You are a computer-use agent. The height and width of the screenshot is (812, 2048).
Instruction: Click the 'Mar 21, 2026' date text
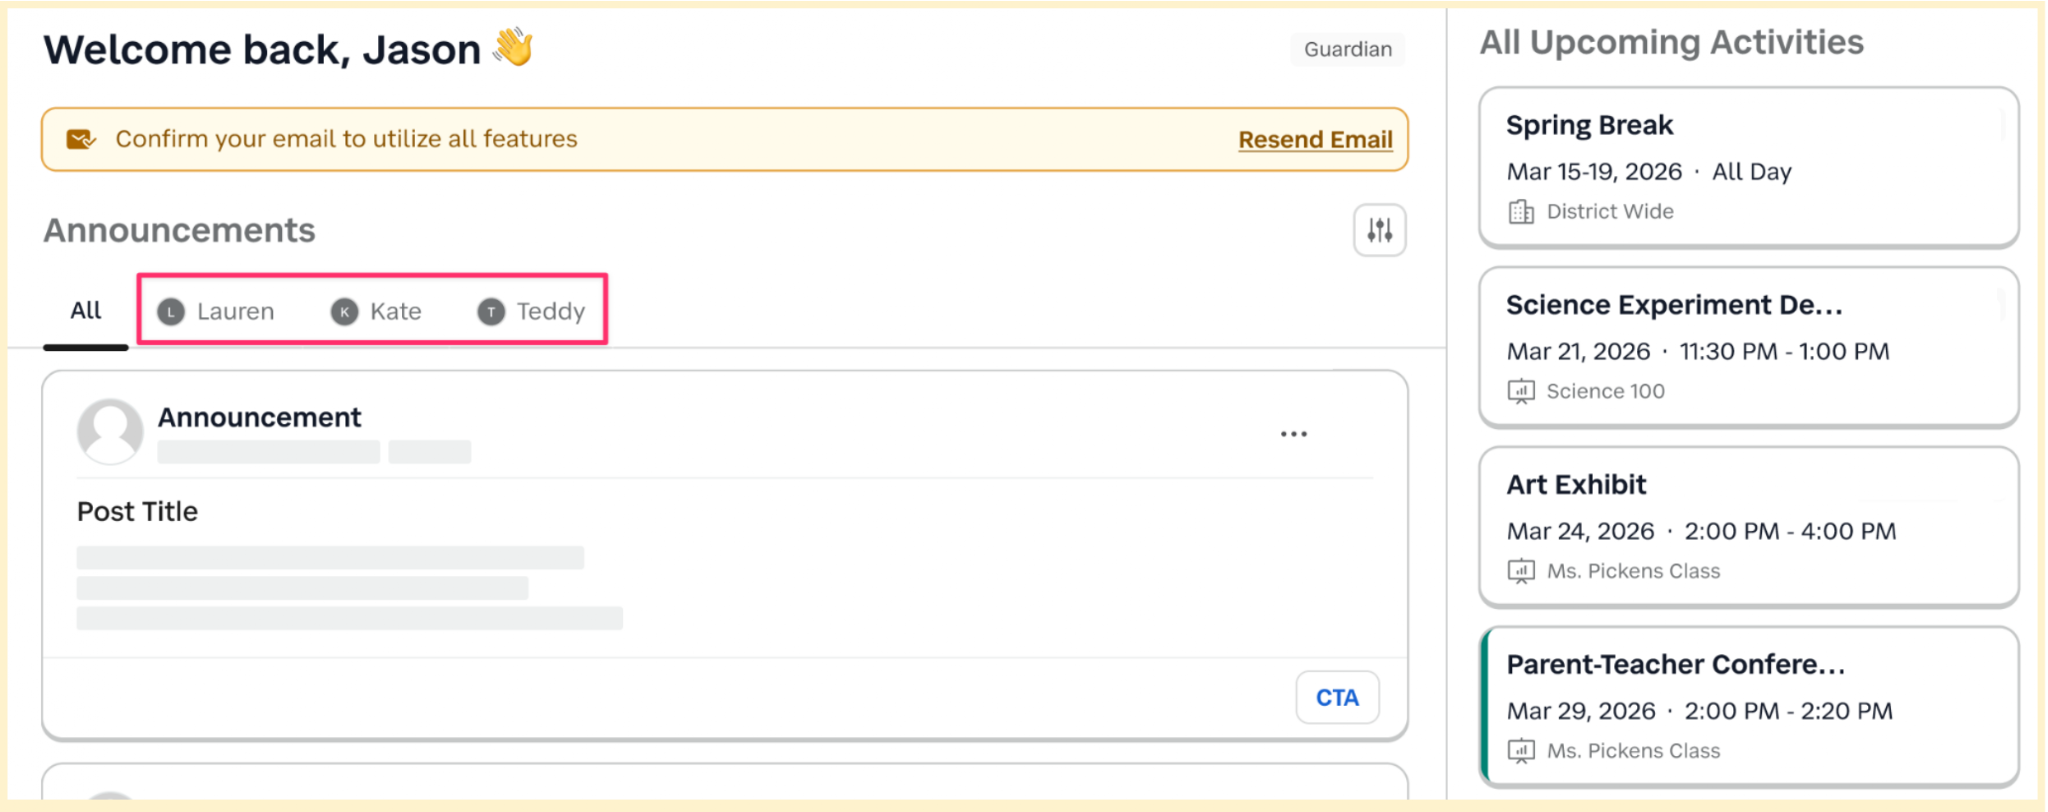point(1578,352)
